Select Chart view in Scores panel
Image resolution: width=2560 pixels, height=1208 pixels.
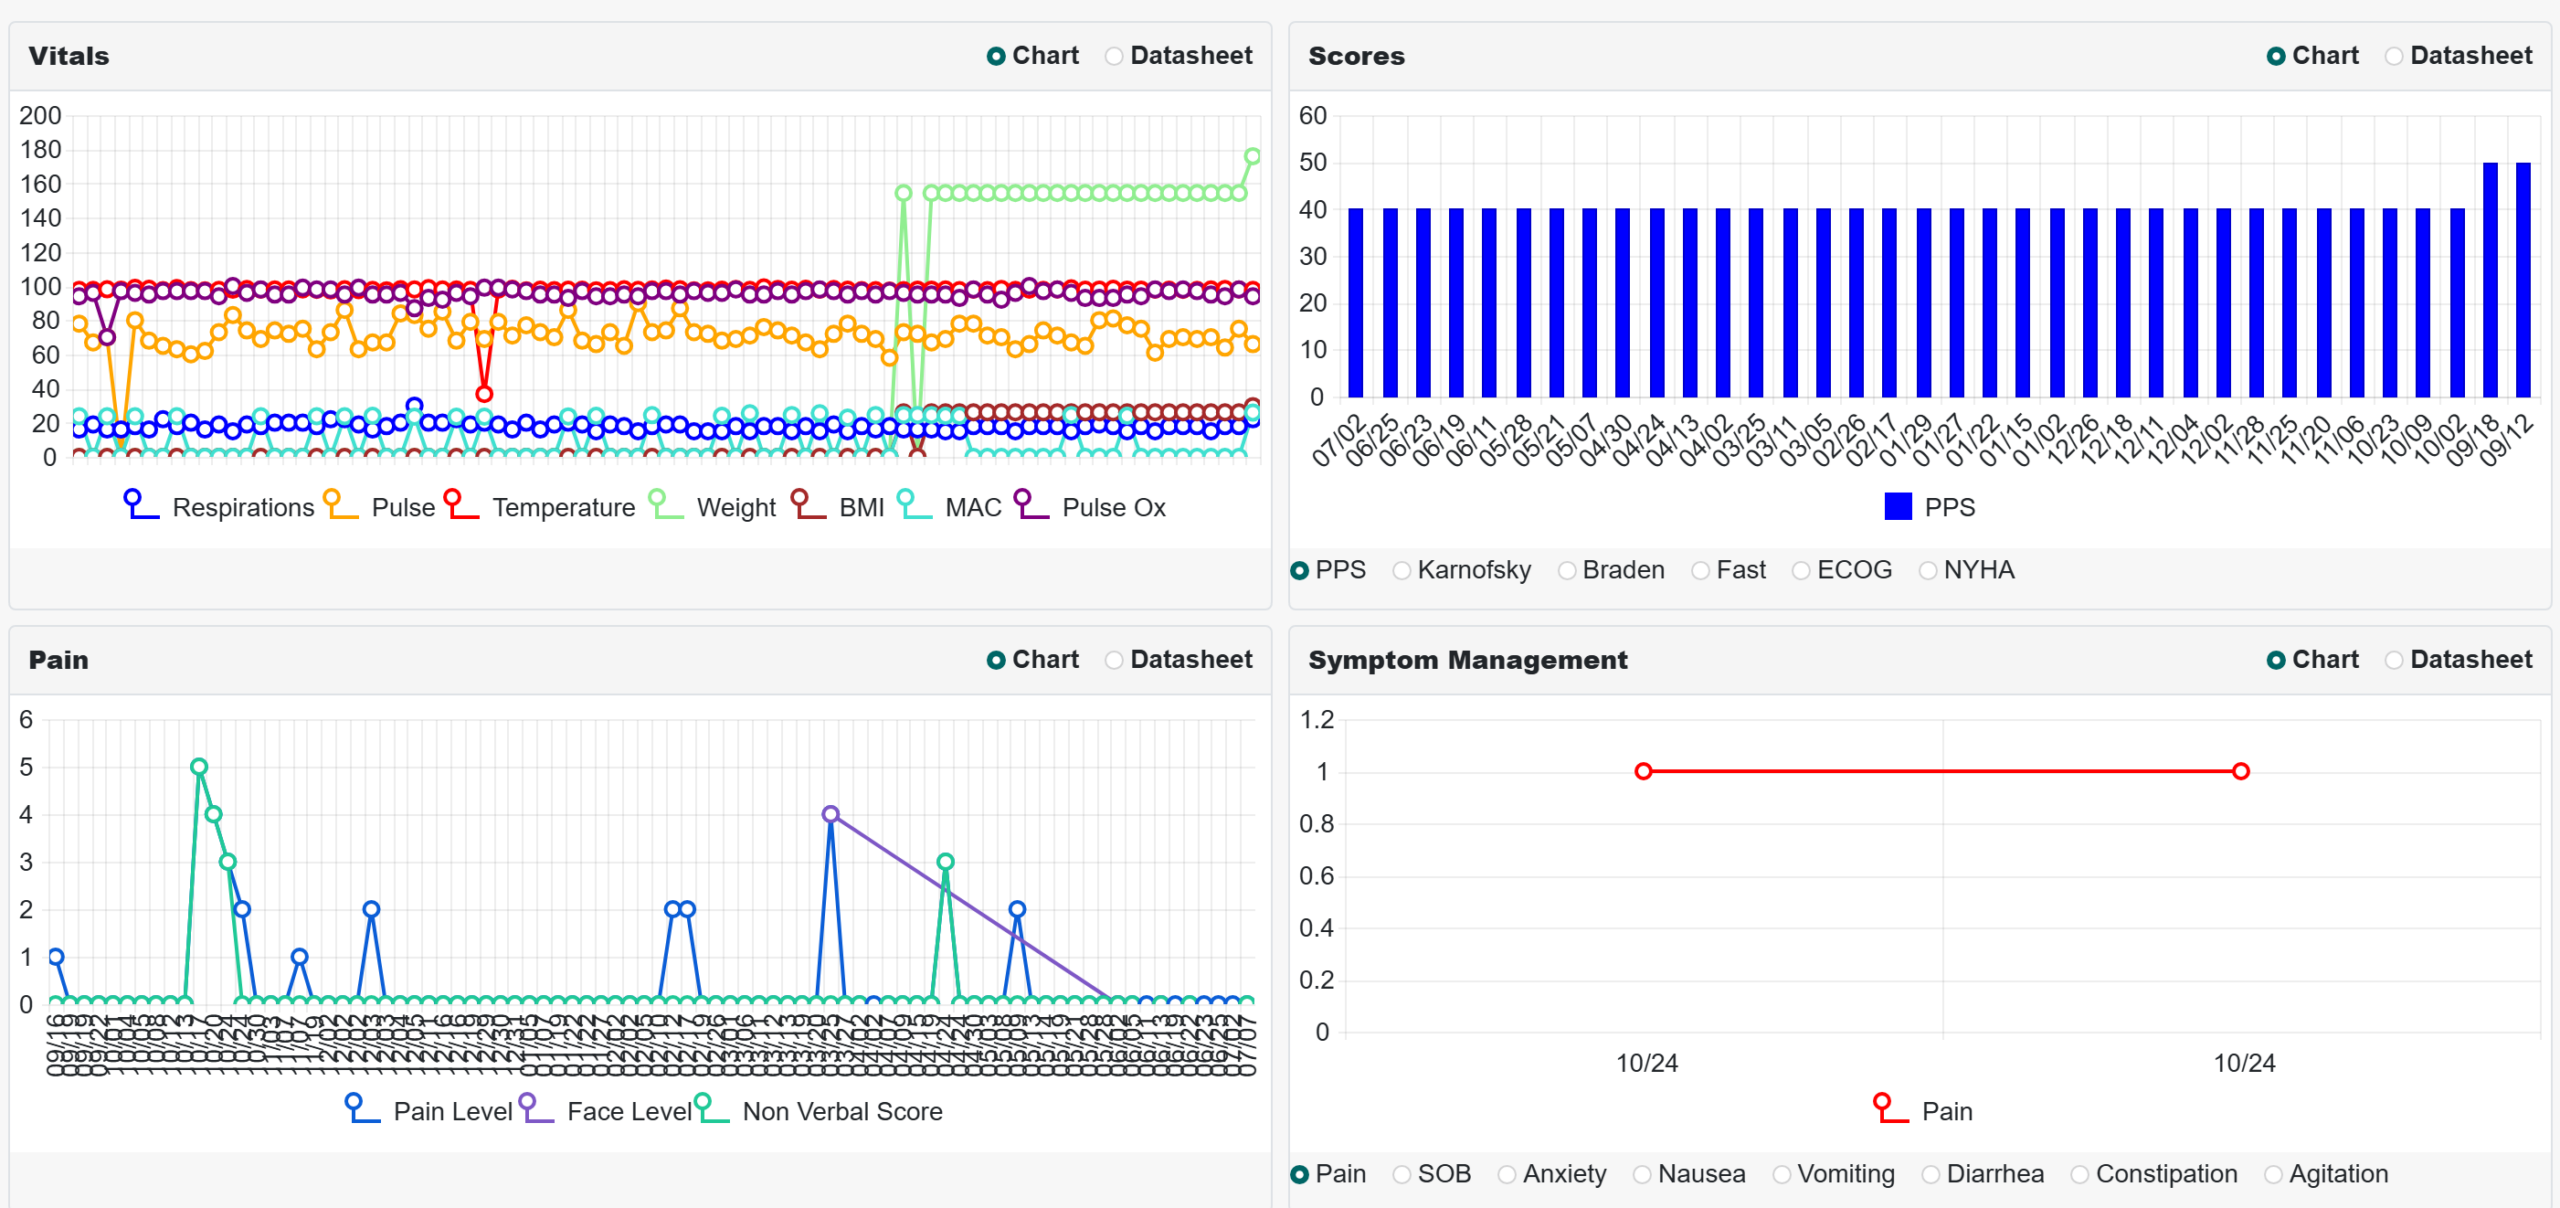click(x=2313, y=56)
